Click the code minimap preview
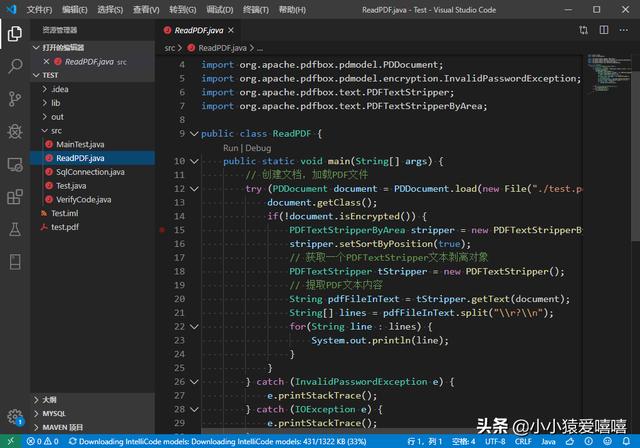The width and height of the screenshot is (640, 448). click(607, 73)
